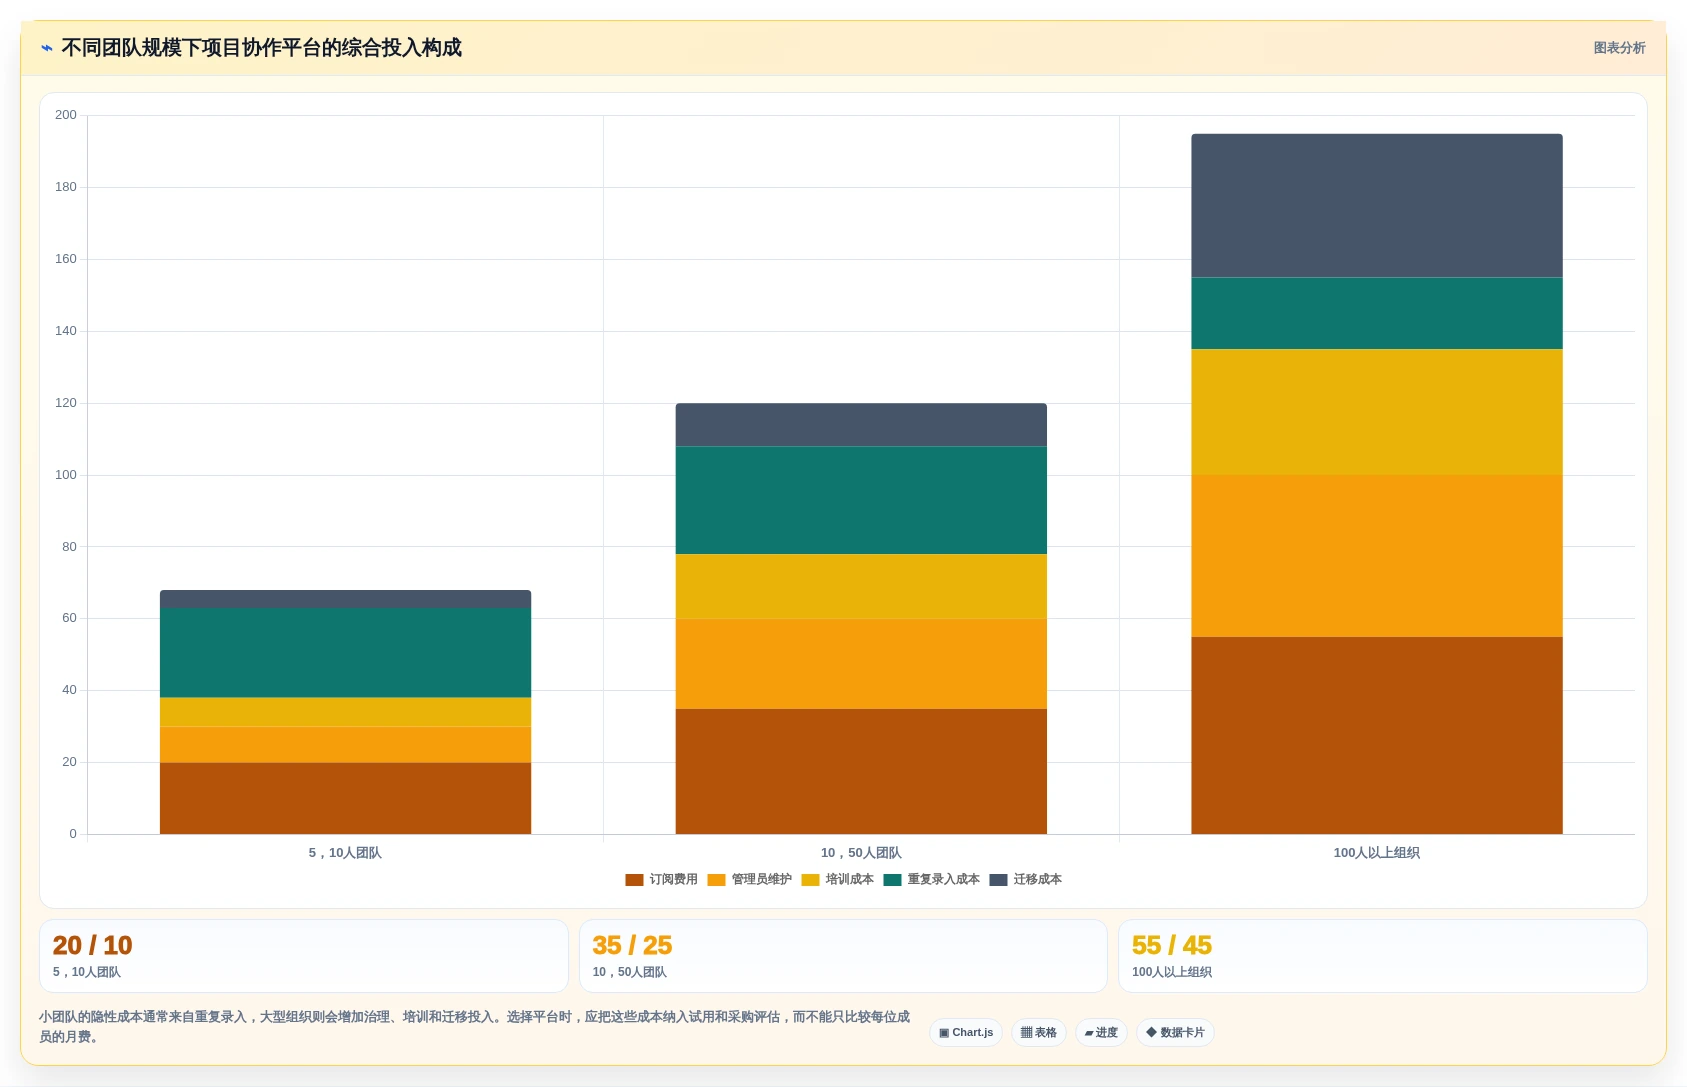Click the 表格 tag chip

(1039, 1032)
